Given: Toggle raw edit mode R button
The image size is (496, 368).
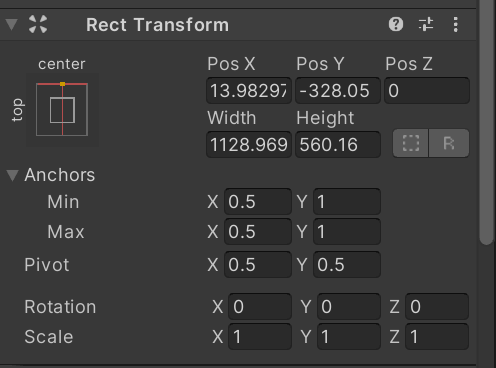Looking at the screenshot, I should (449, 143).
